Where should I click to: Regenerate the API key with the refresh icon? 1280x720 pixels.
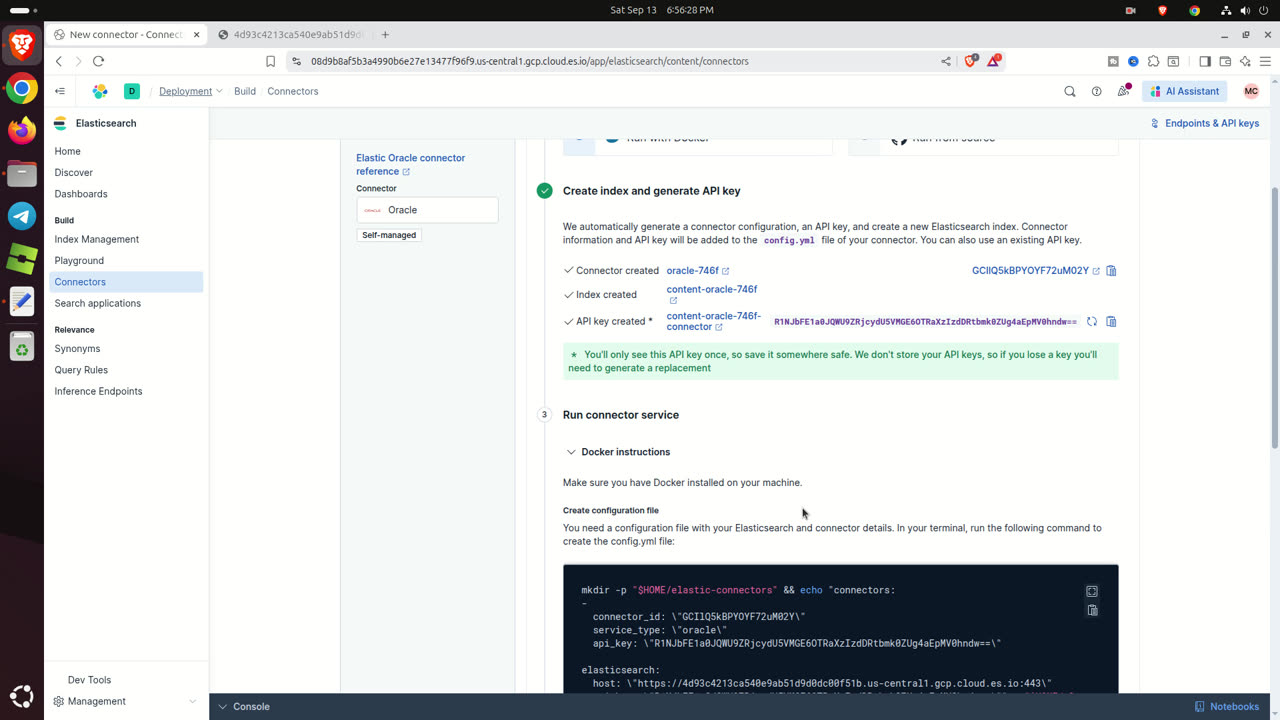click(x=1092, y=322)
